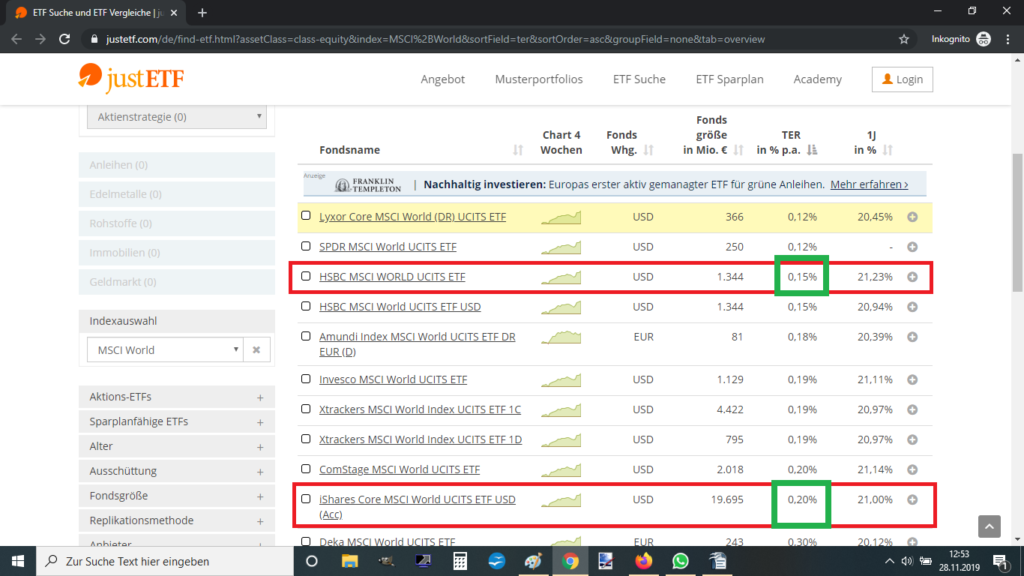Open File Explorer from the taskbar
Viewport: 1024px width, 576px height.
click(350, 561)
